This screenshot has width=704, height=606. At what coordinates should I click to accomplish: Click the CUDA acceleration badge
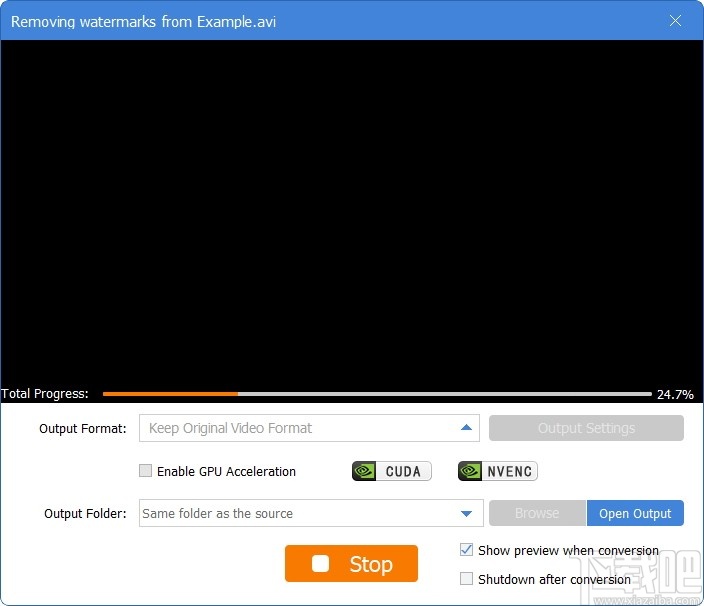coord(392,471)
